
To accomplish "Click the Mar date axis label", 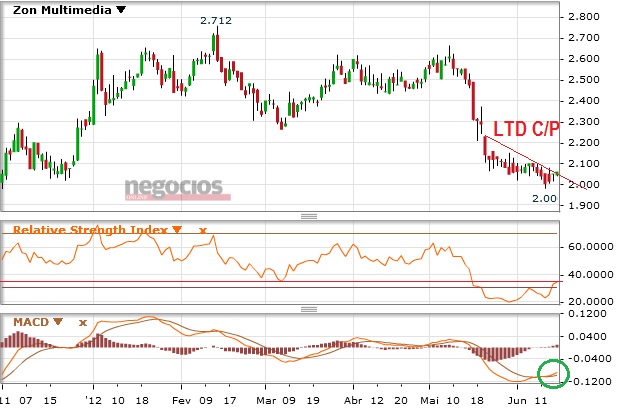I will point(266,400).
